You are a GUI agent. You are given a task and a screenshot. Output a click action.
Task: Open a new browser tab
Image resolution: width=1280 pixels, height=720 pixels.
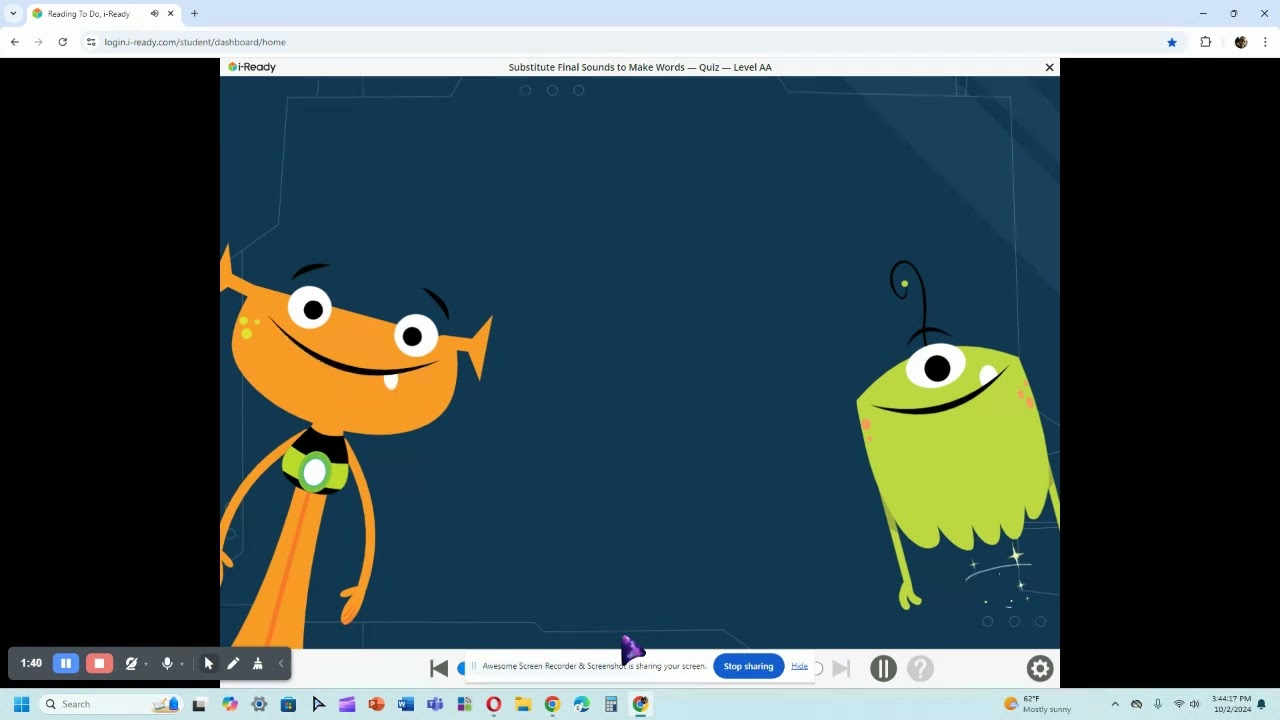click(194, 13)
